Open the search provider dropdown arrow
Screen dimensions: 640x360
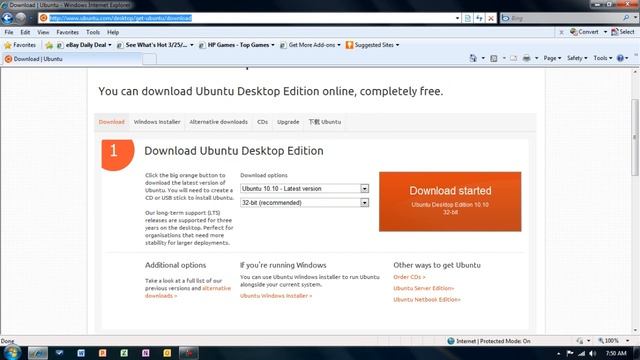click(x=635, y=18)
